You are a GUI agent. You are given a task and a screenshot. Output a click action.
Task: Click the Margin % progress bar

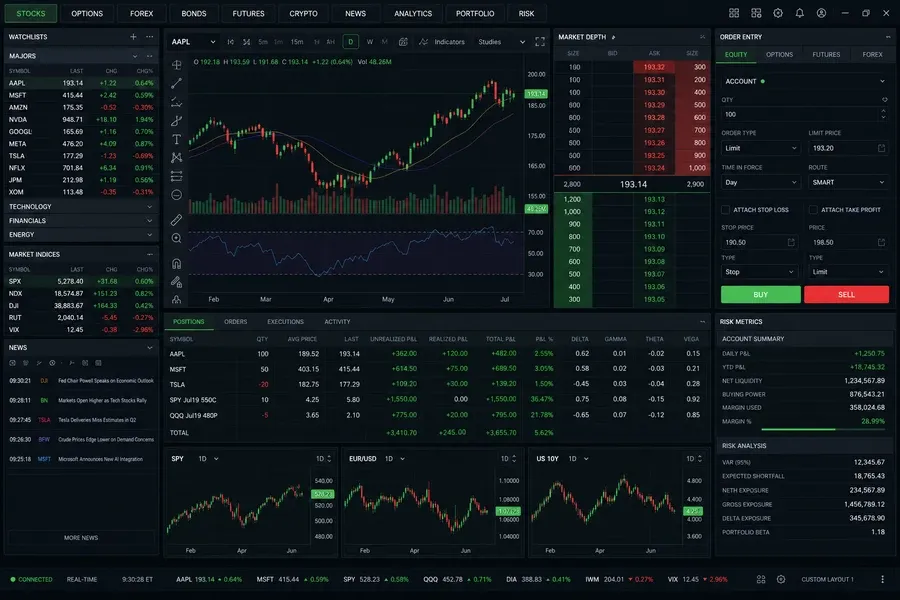click(823, 429)
